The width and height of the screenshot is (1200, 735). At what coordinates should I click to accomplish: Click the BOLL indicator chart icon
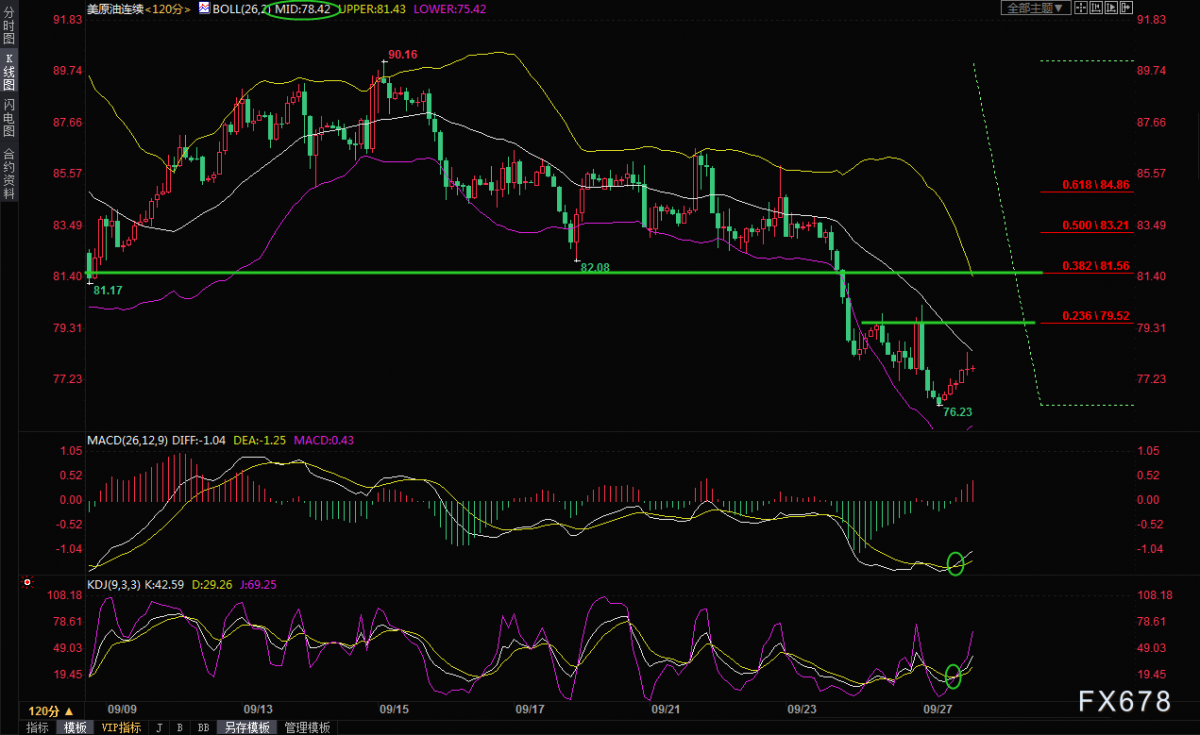[203, 7]
